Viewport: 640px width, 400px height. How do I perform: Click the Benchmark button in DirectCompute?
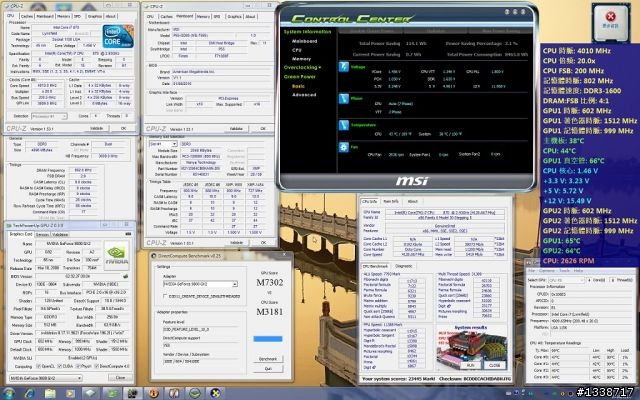click(x=268, y=359)
